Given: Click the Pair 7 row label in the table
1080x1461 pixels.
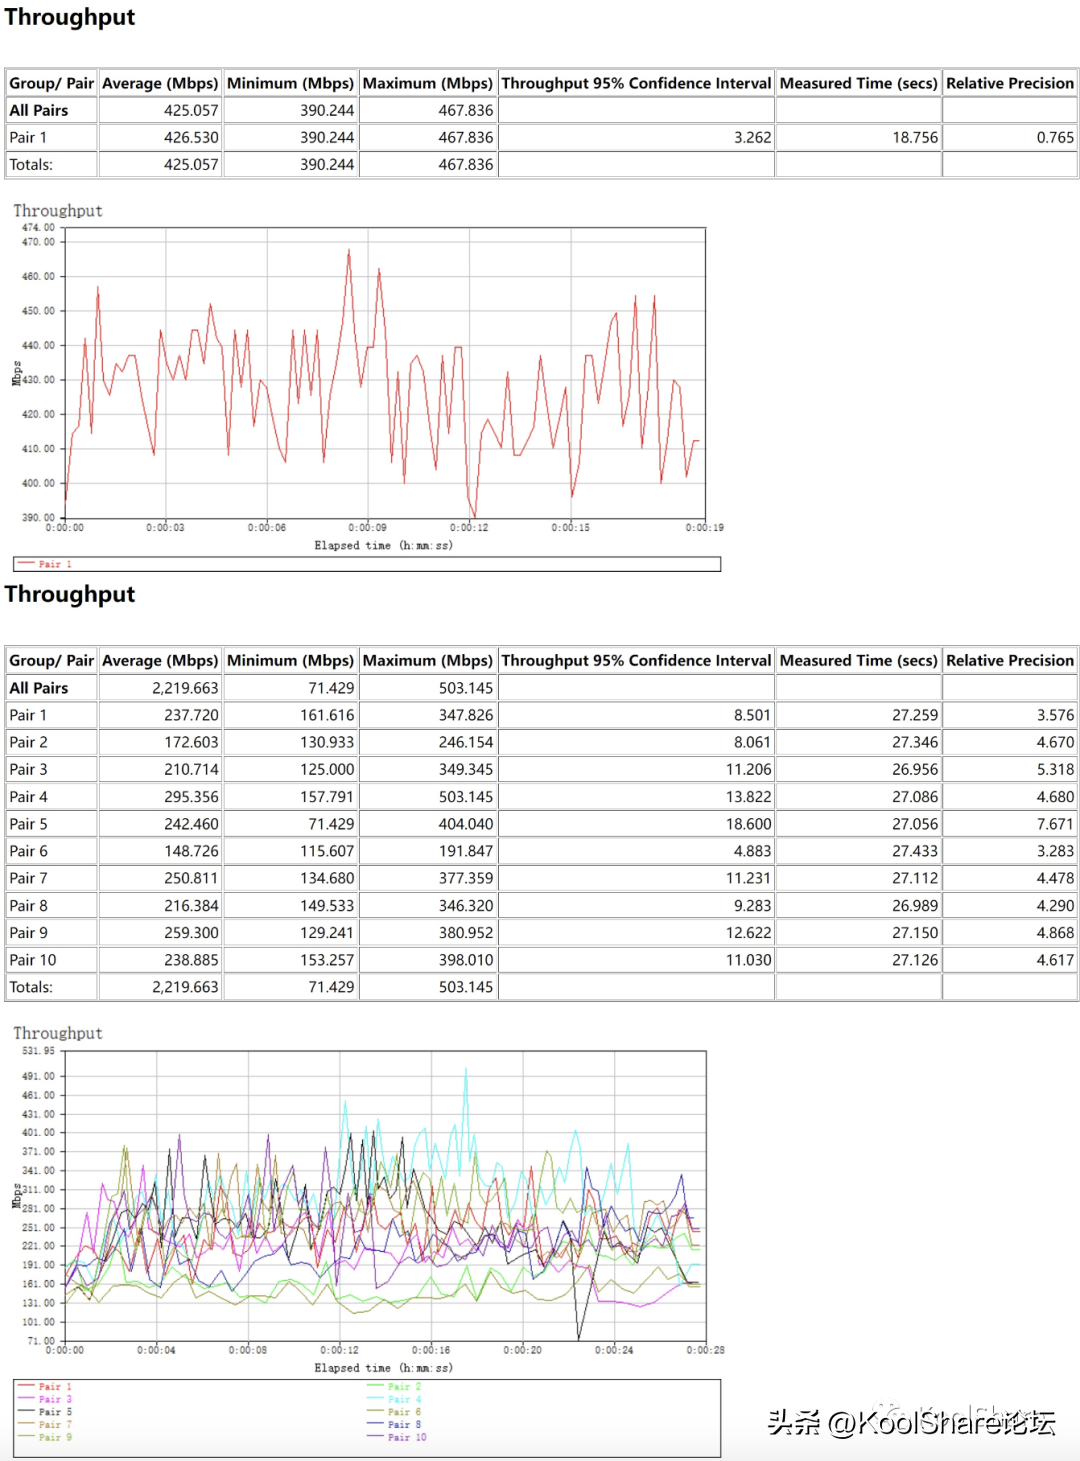Looking at the screenshot, I should pos(28,878).
